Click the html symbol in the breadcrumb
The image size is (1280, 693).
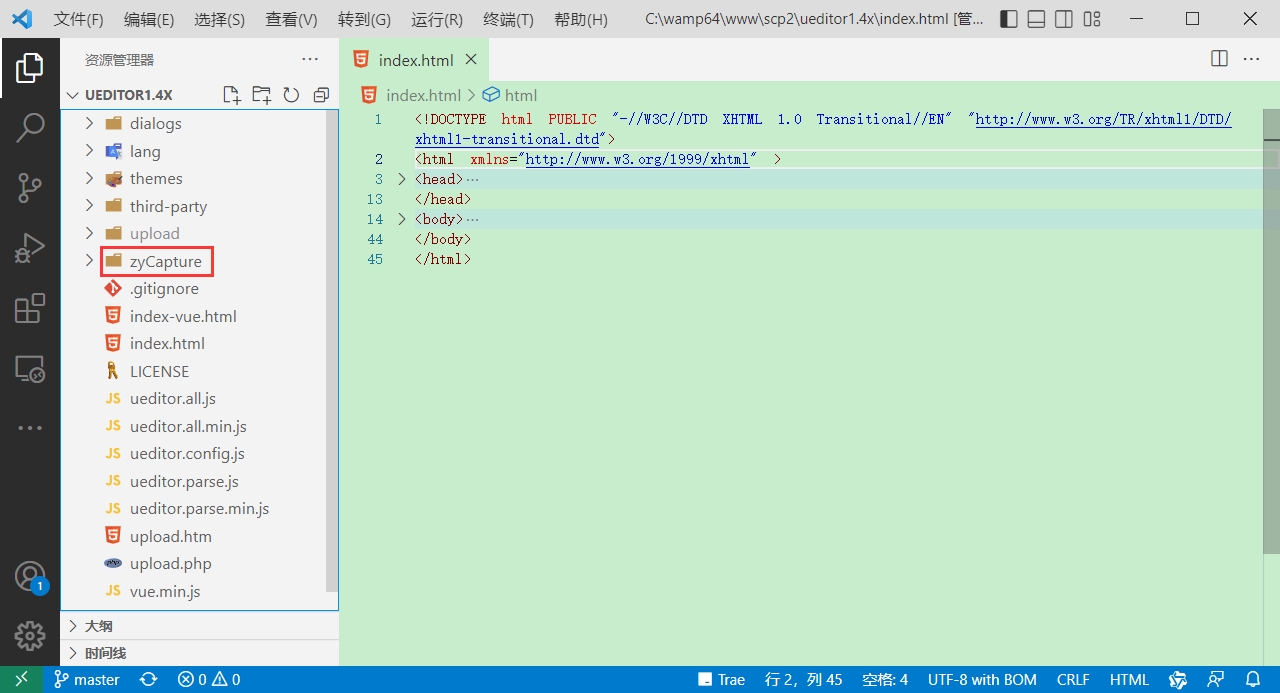[510, 95]
